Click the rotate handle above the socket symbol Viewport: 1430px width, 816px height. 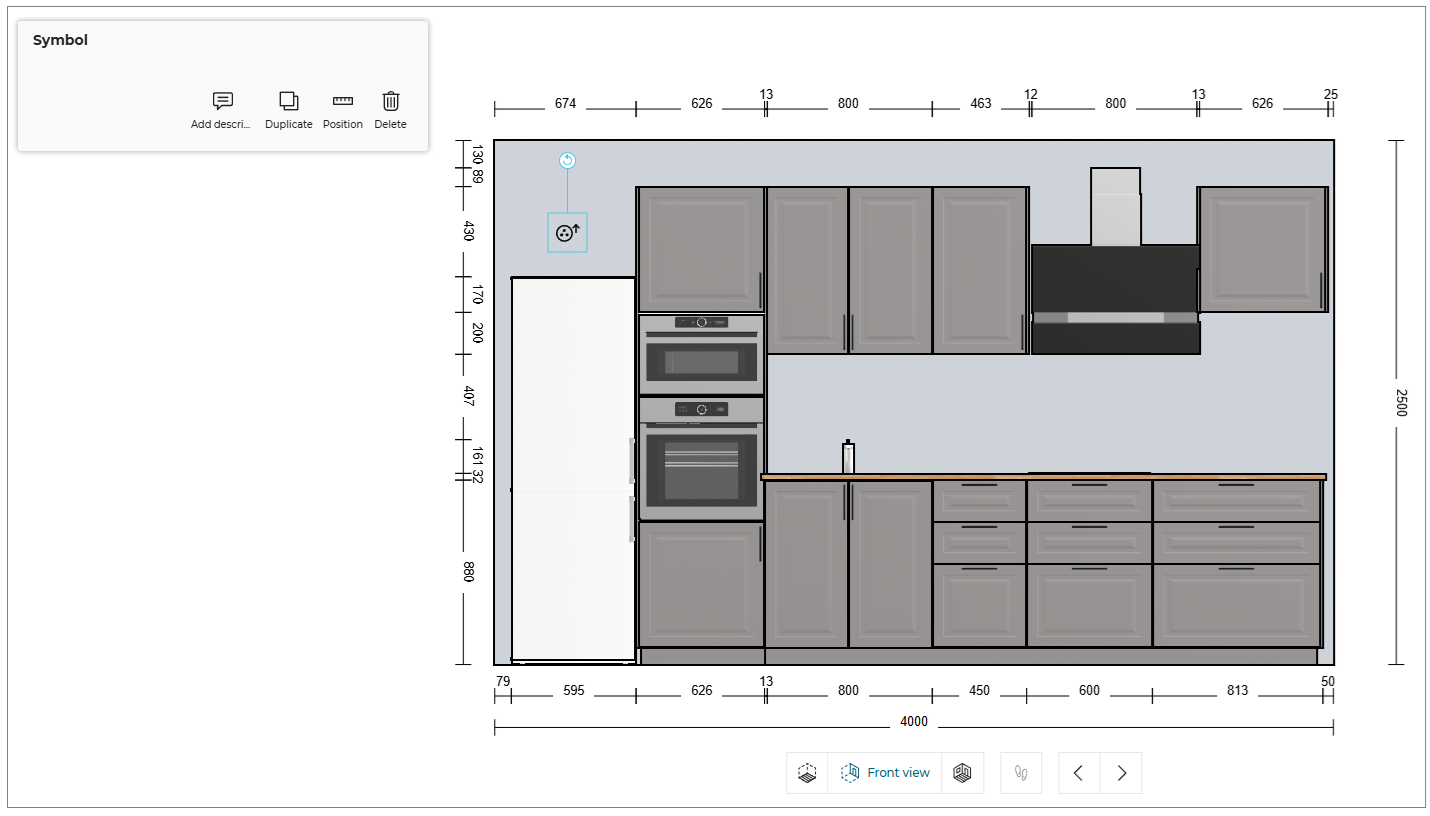(x=567, y=161)
